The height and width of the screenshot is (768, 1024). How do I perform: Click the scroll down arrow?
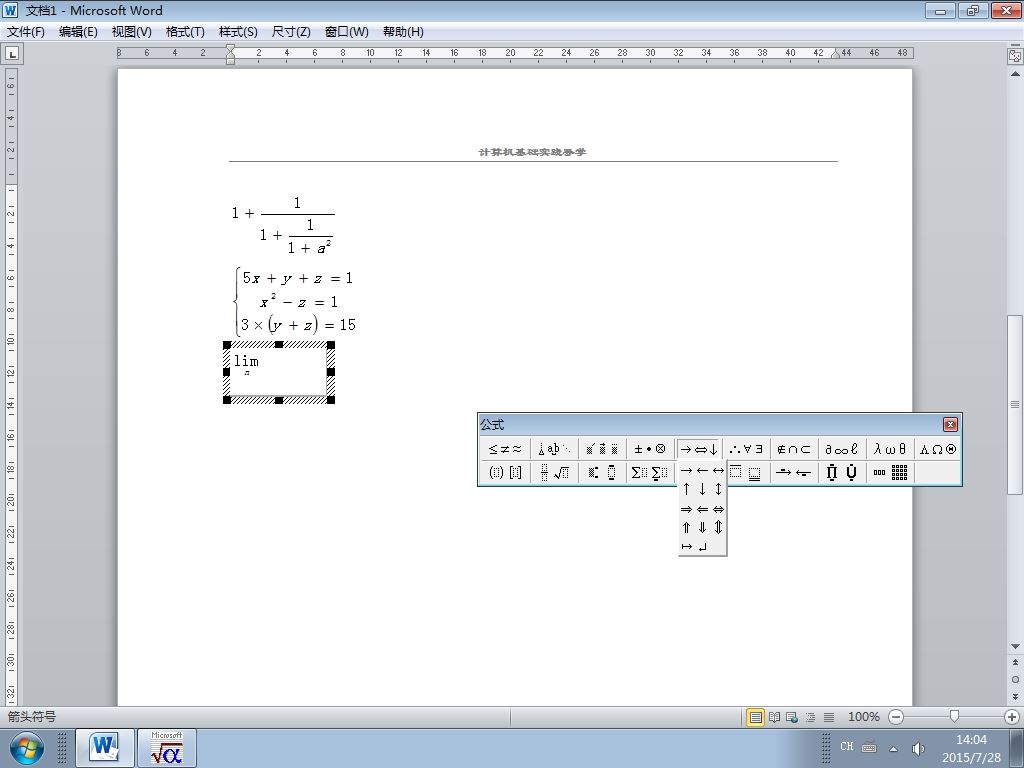click(1015, 647)
